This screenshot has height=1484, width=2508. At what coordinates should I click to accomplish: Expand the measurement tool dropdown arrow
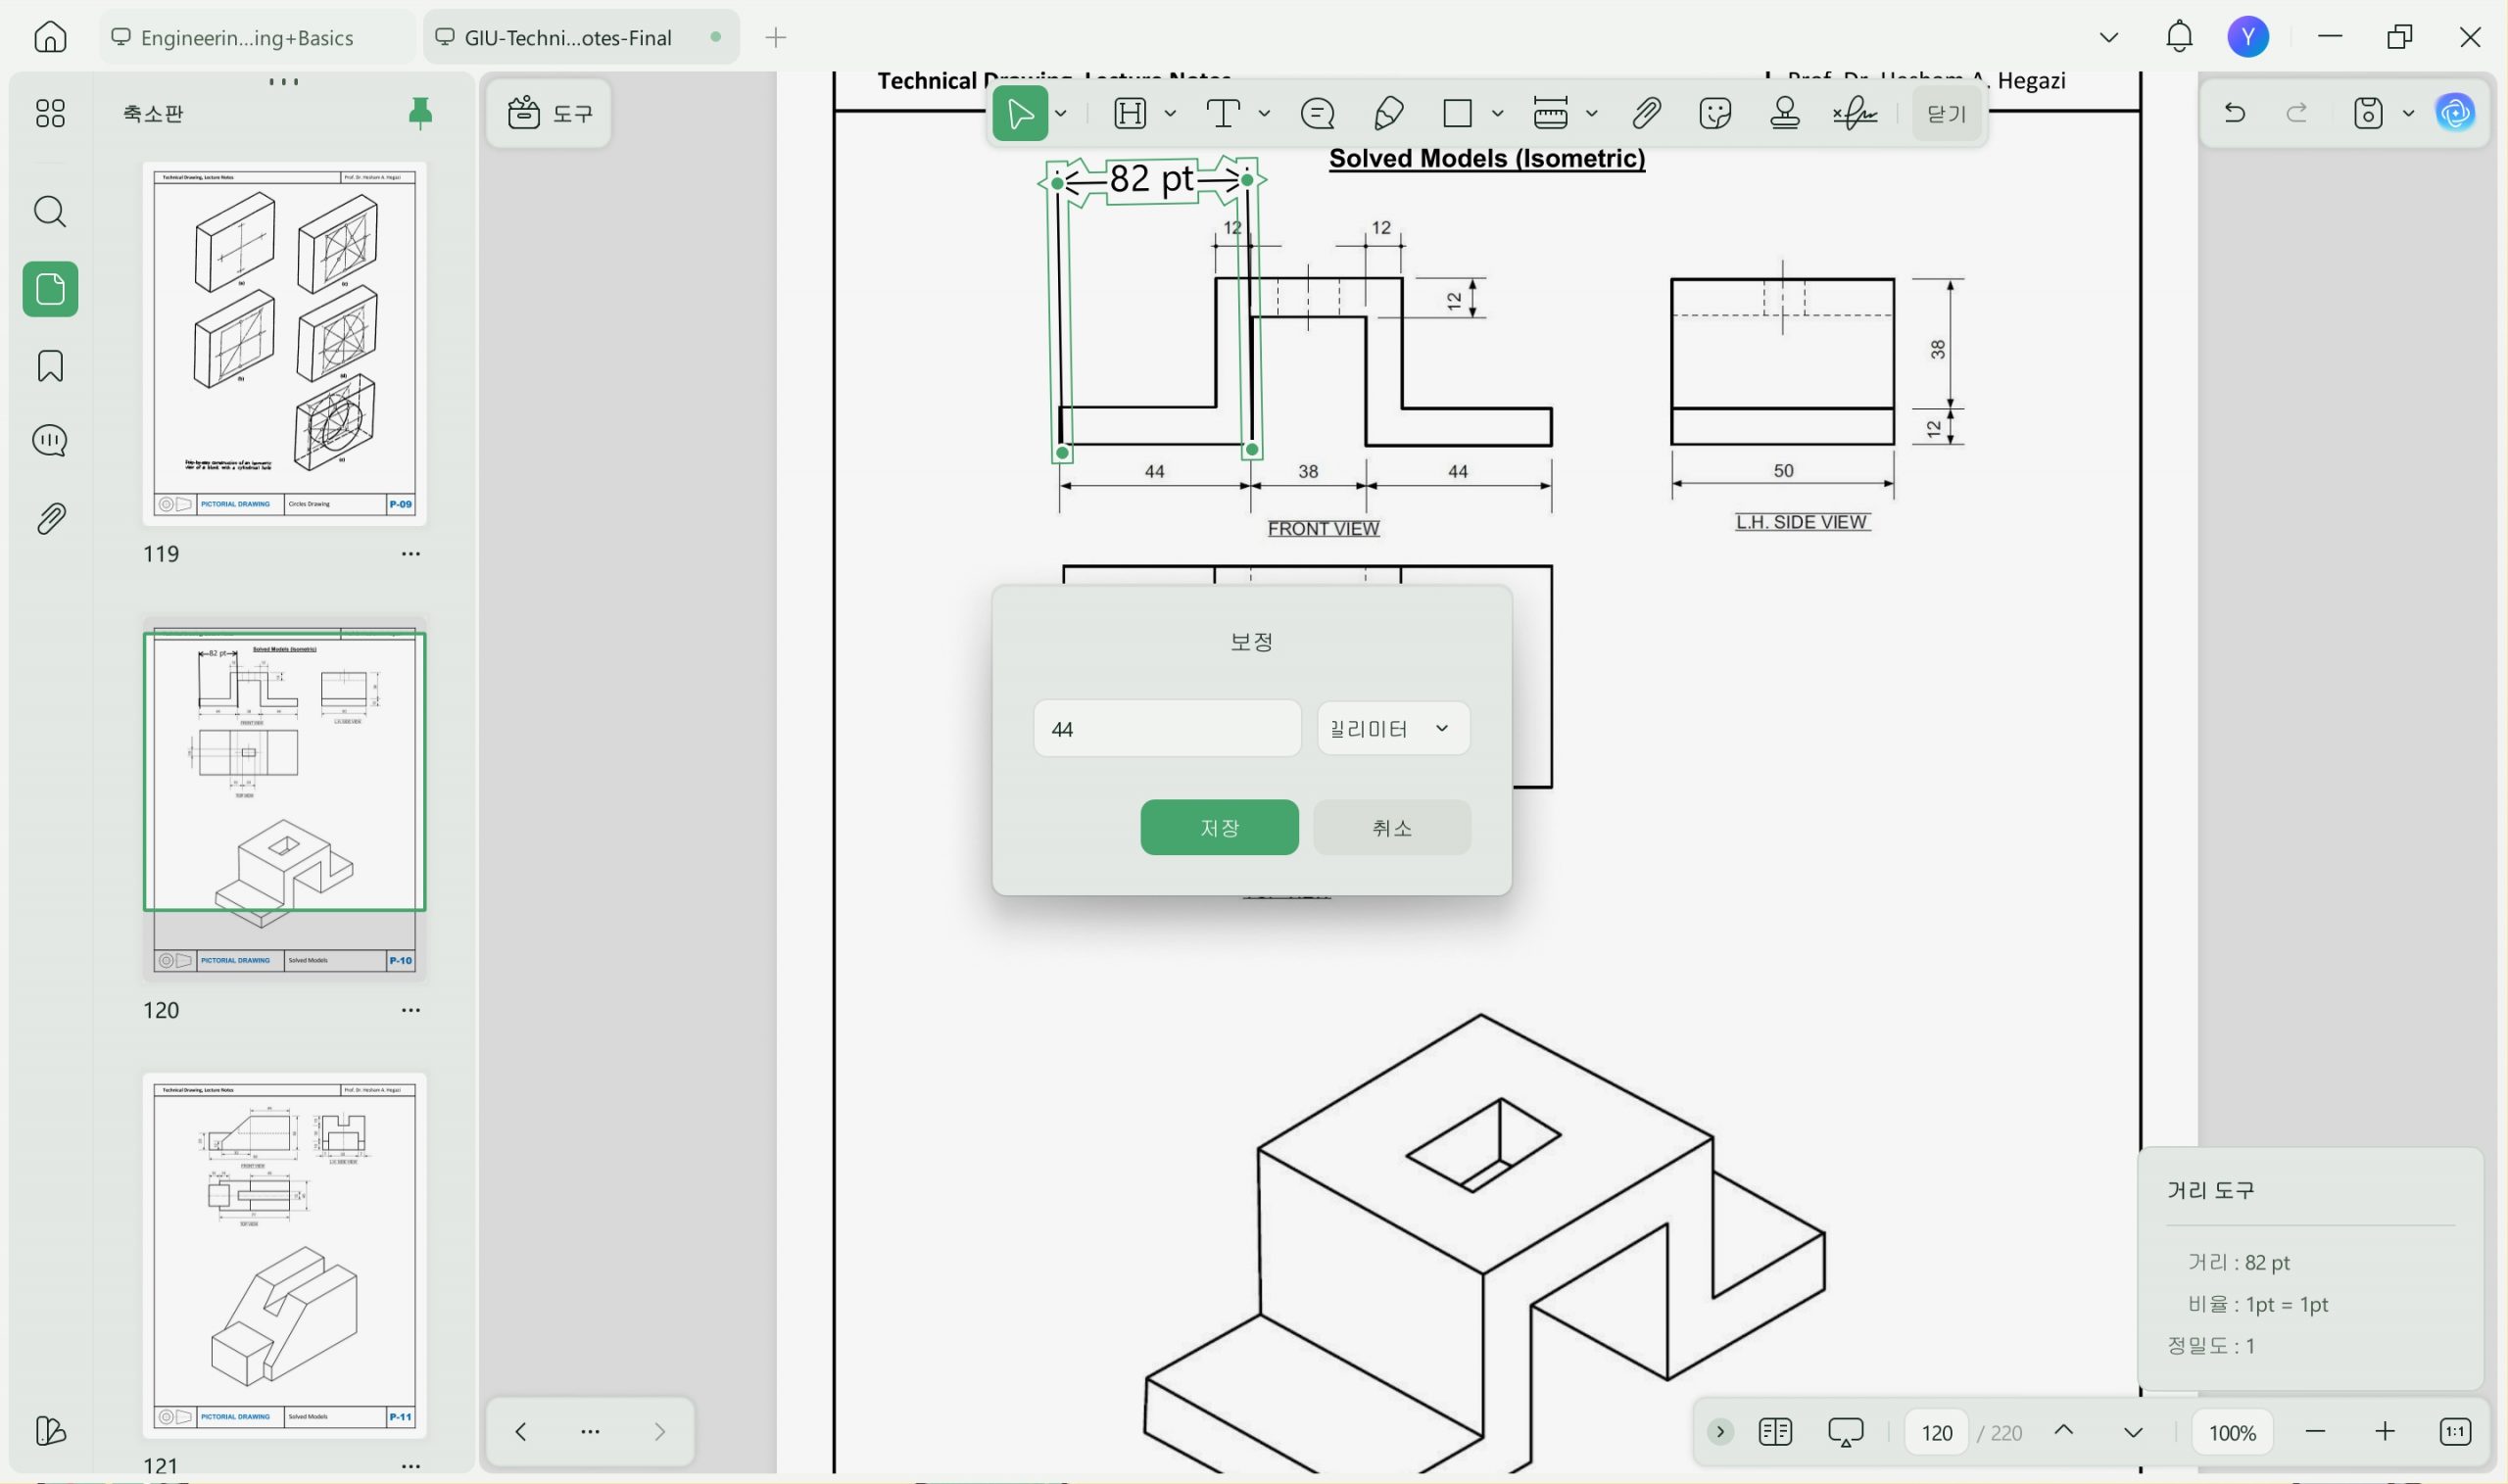coord(1591,113)
